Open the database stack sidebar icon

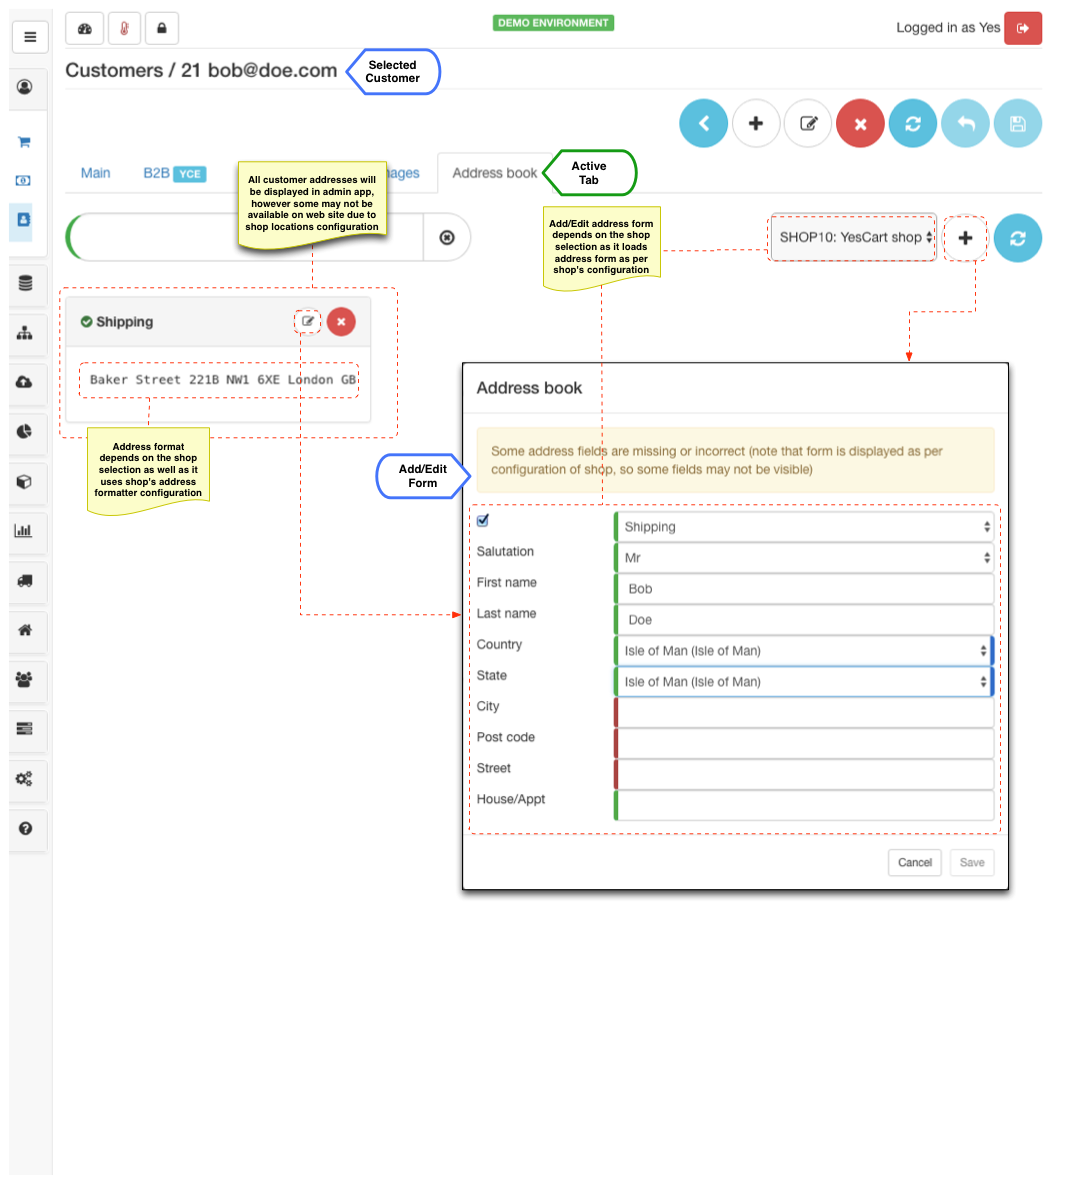coord(25,283)
